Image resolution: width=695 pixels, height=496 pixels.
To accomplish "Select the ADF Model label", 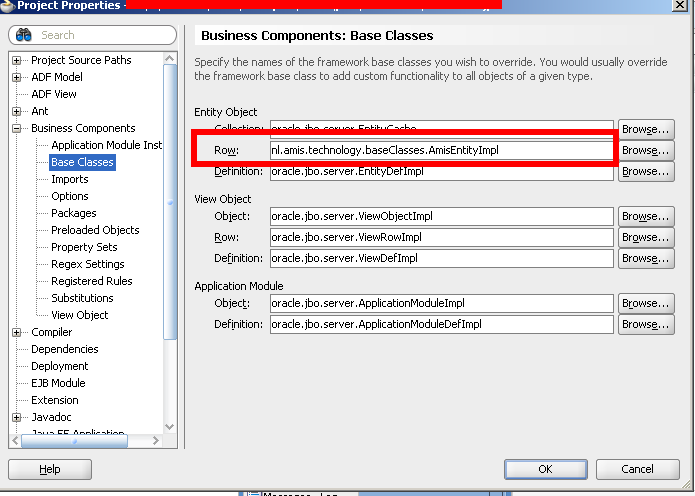I will point(57,77).
